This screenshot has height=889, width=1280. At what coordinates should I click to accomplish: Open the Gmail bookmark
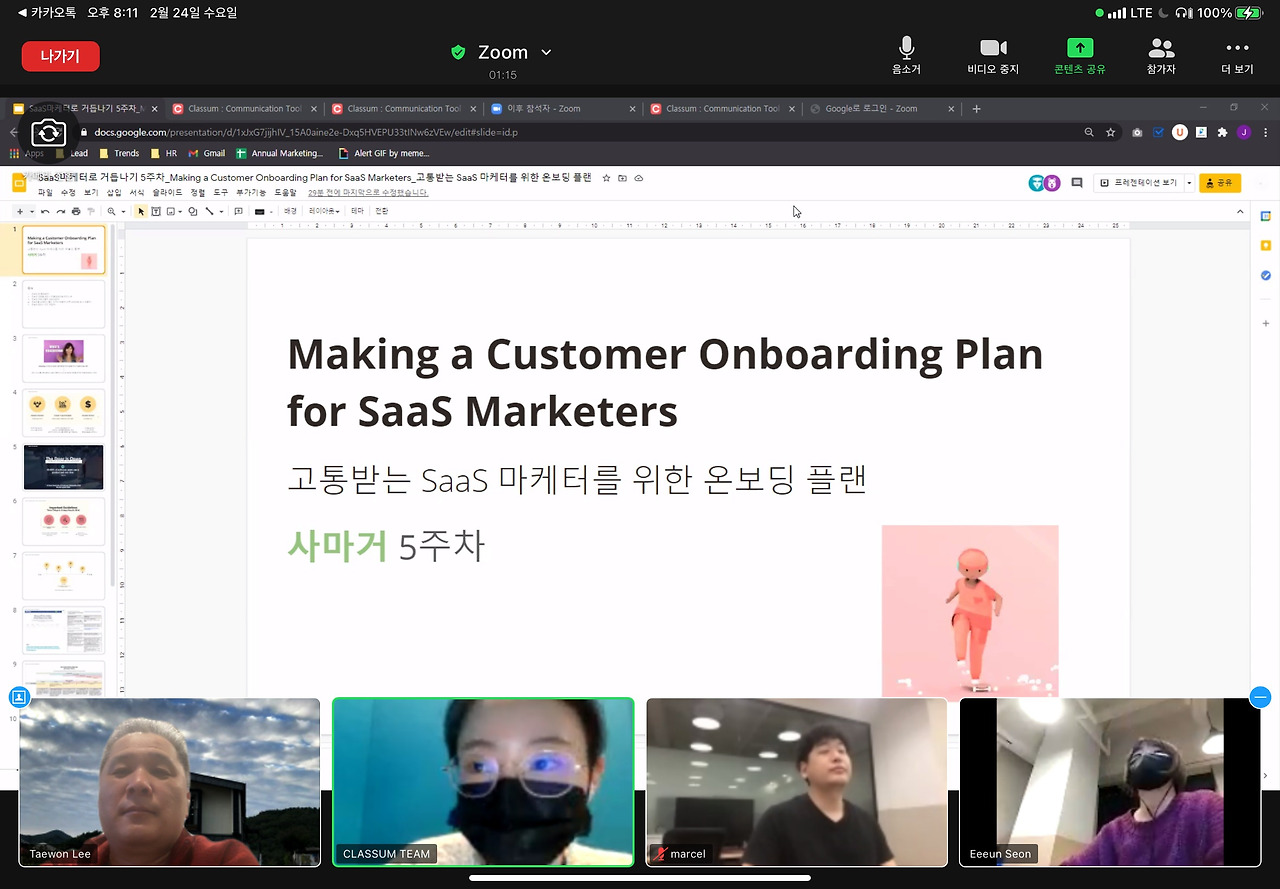pyautogui.click(x=207, y=153)
